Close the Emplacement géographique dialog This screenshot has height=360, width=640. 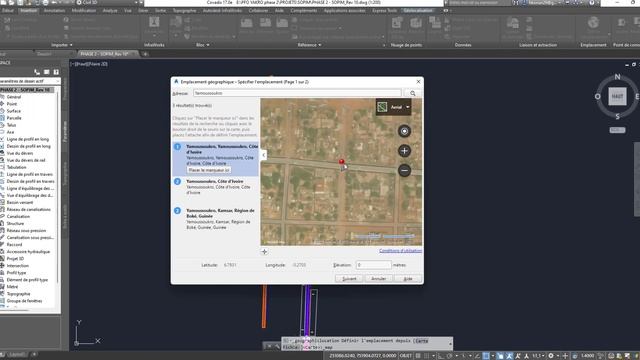(x=418, y=82)
